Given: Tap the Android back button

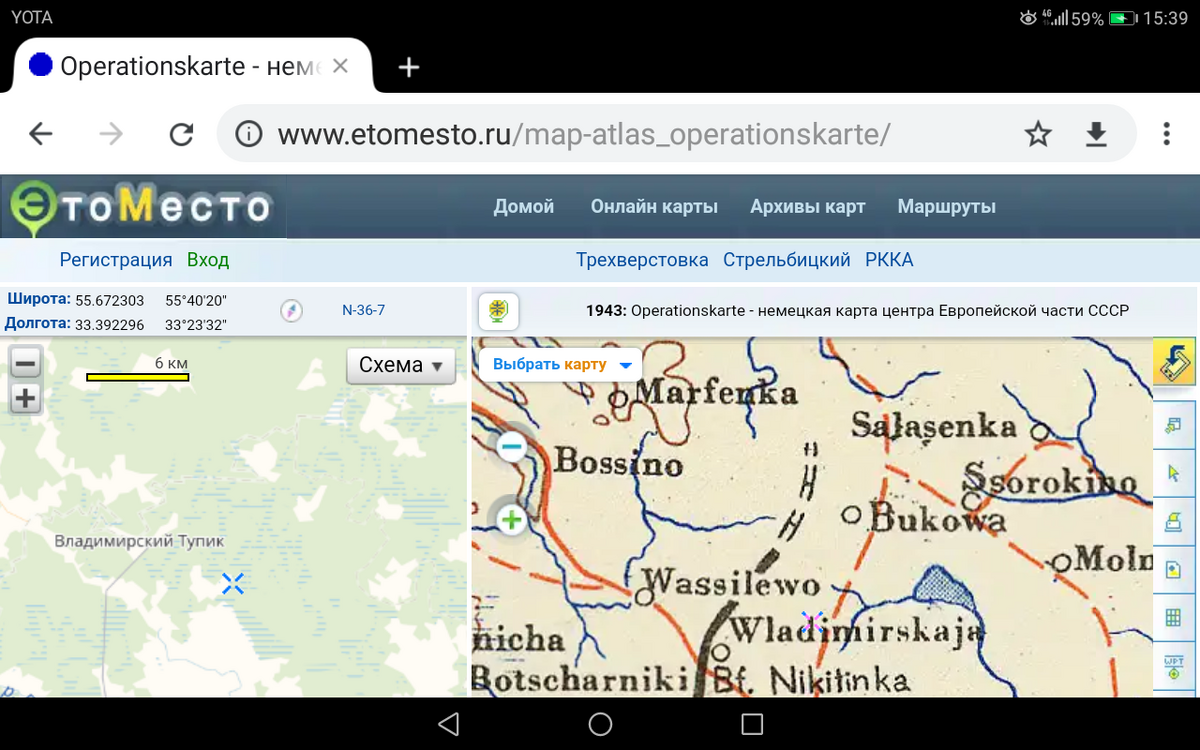Looking at the screenshot, I should coord(449,724).
